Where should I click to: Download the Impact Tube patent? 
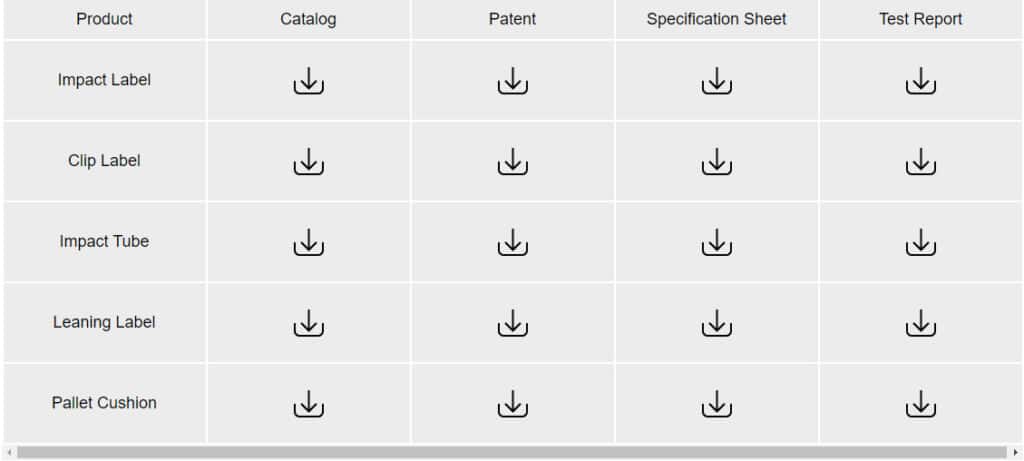[513, 242]
